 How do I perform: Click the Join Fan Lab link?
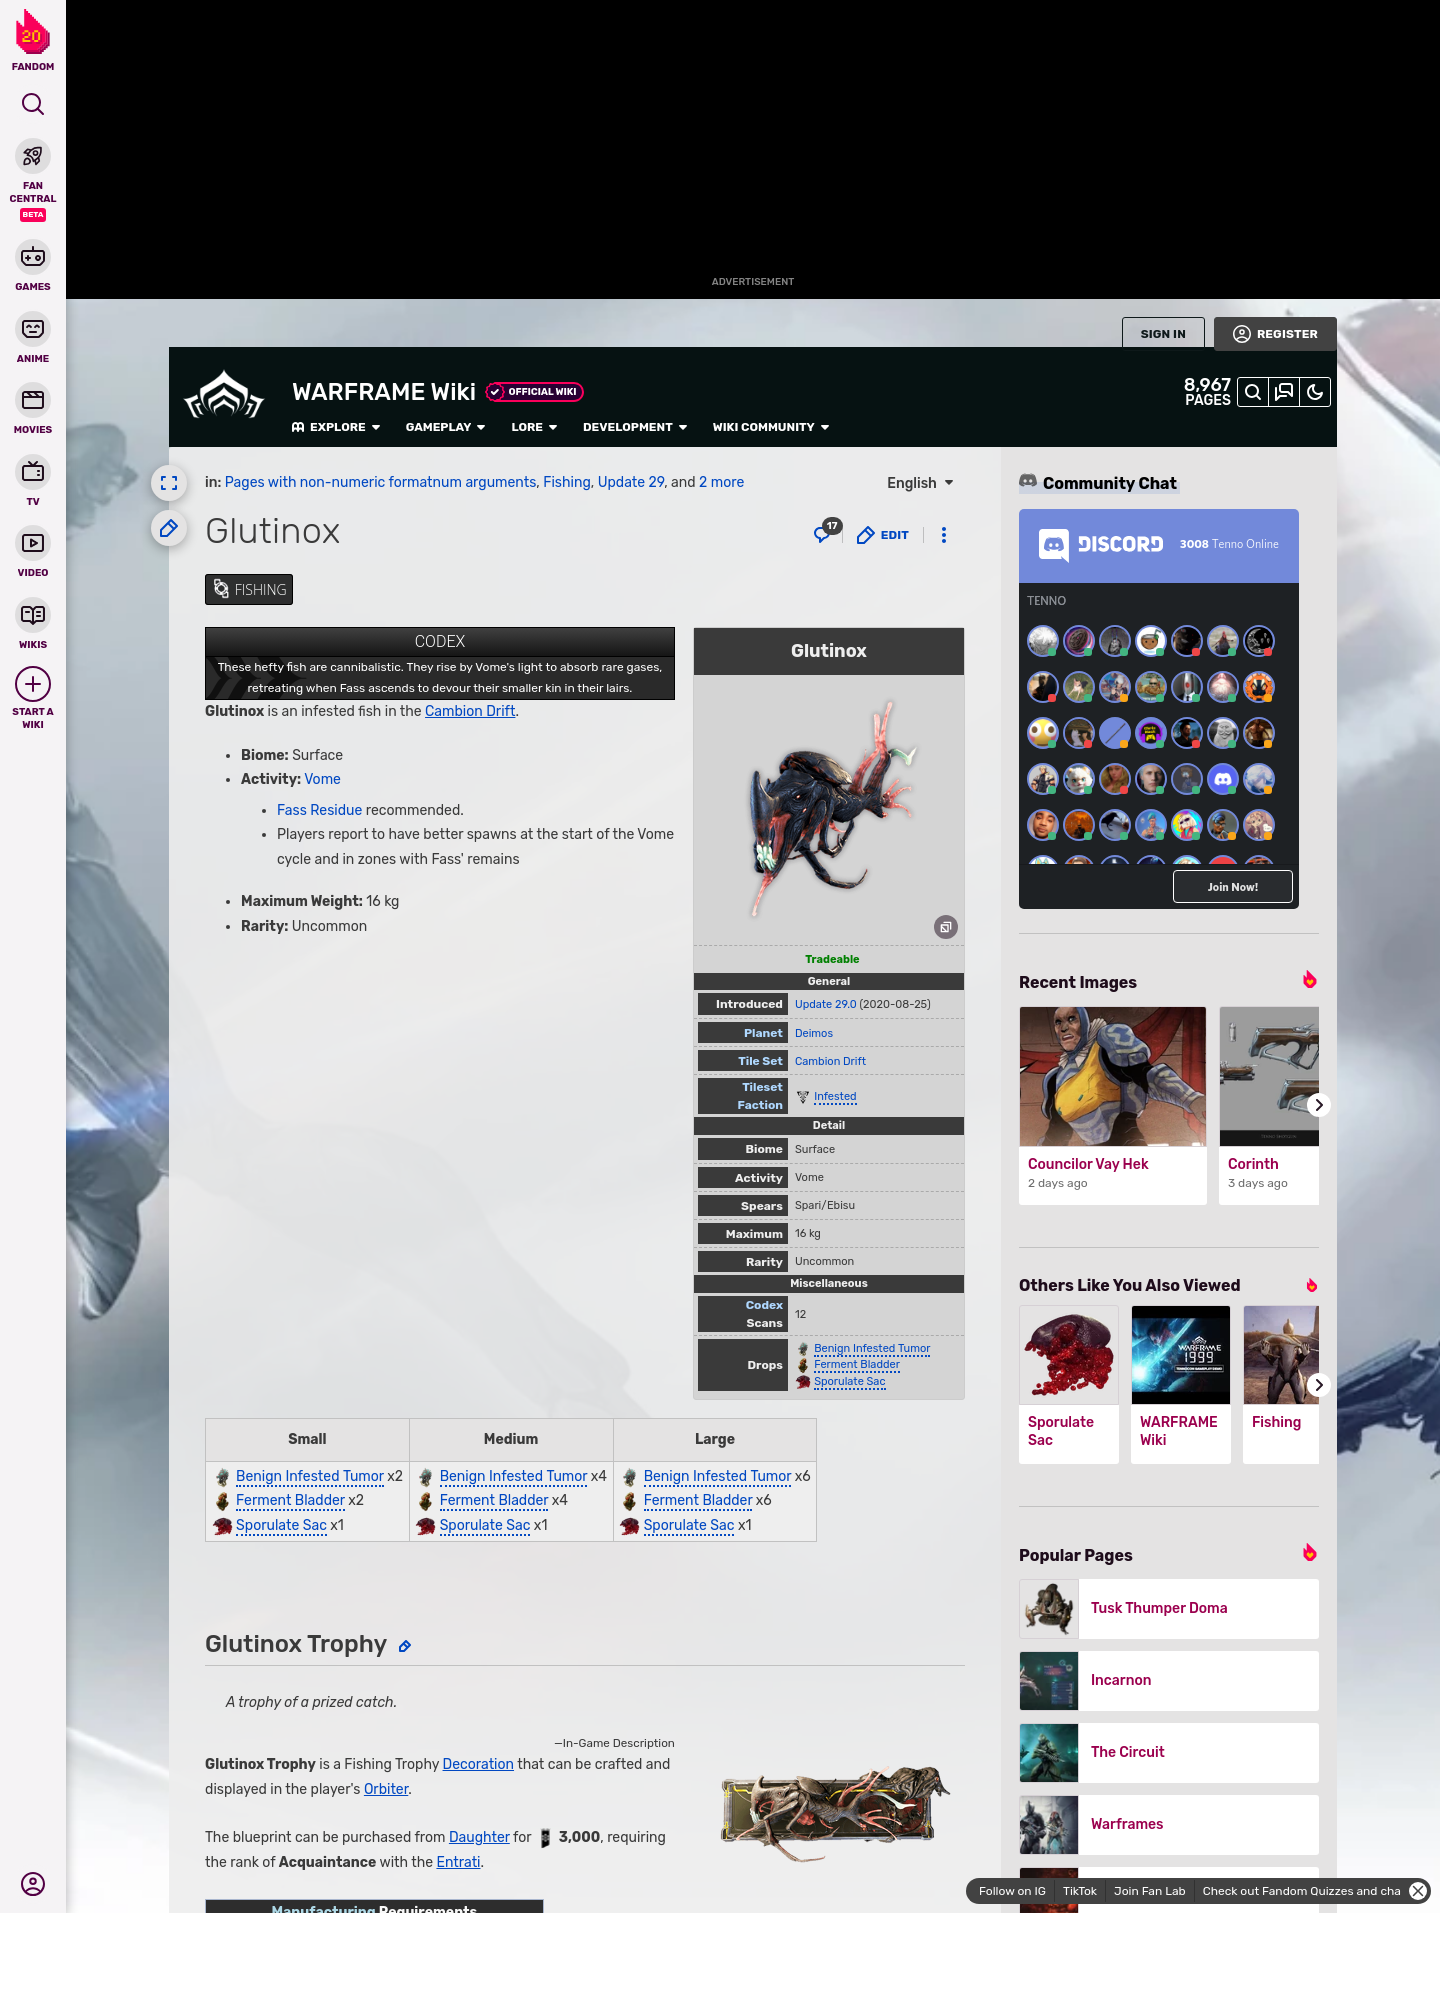pyautogui.click(x=1149, y=1891)
